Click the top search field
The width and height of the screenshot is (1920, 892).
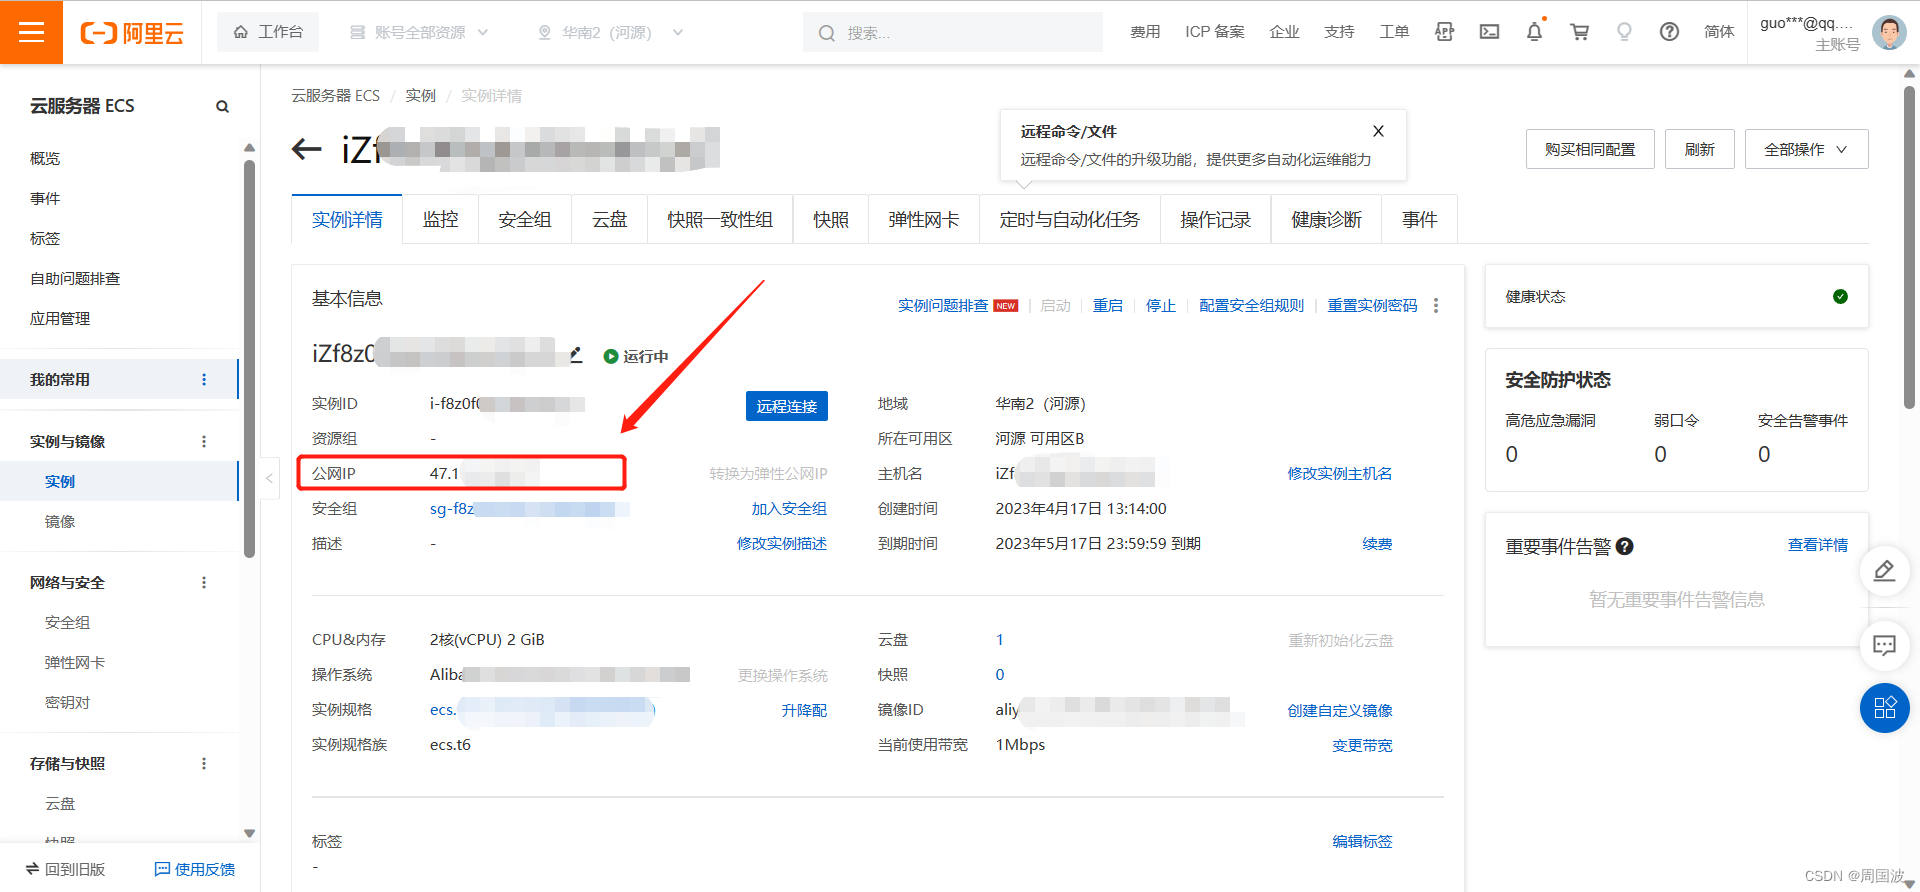point(953,32)
